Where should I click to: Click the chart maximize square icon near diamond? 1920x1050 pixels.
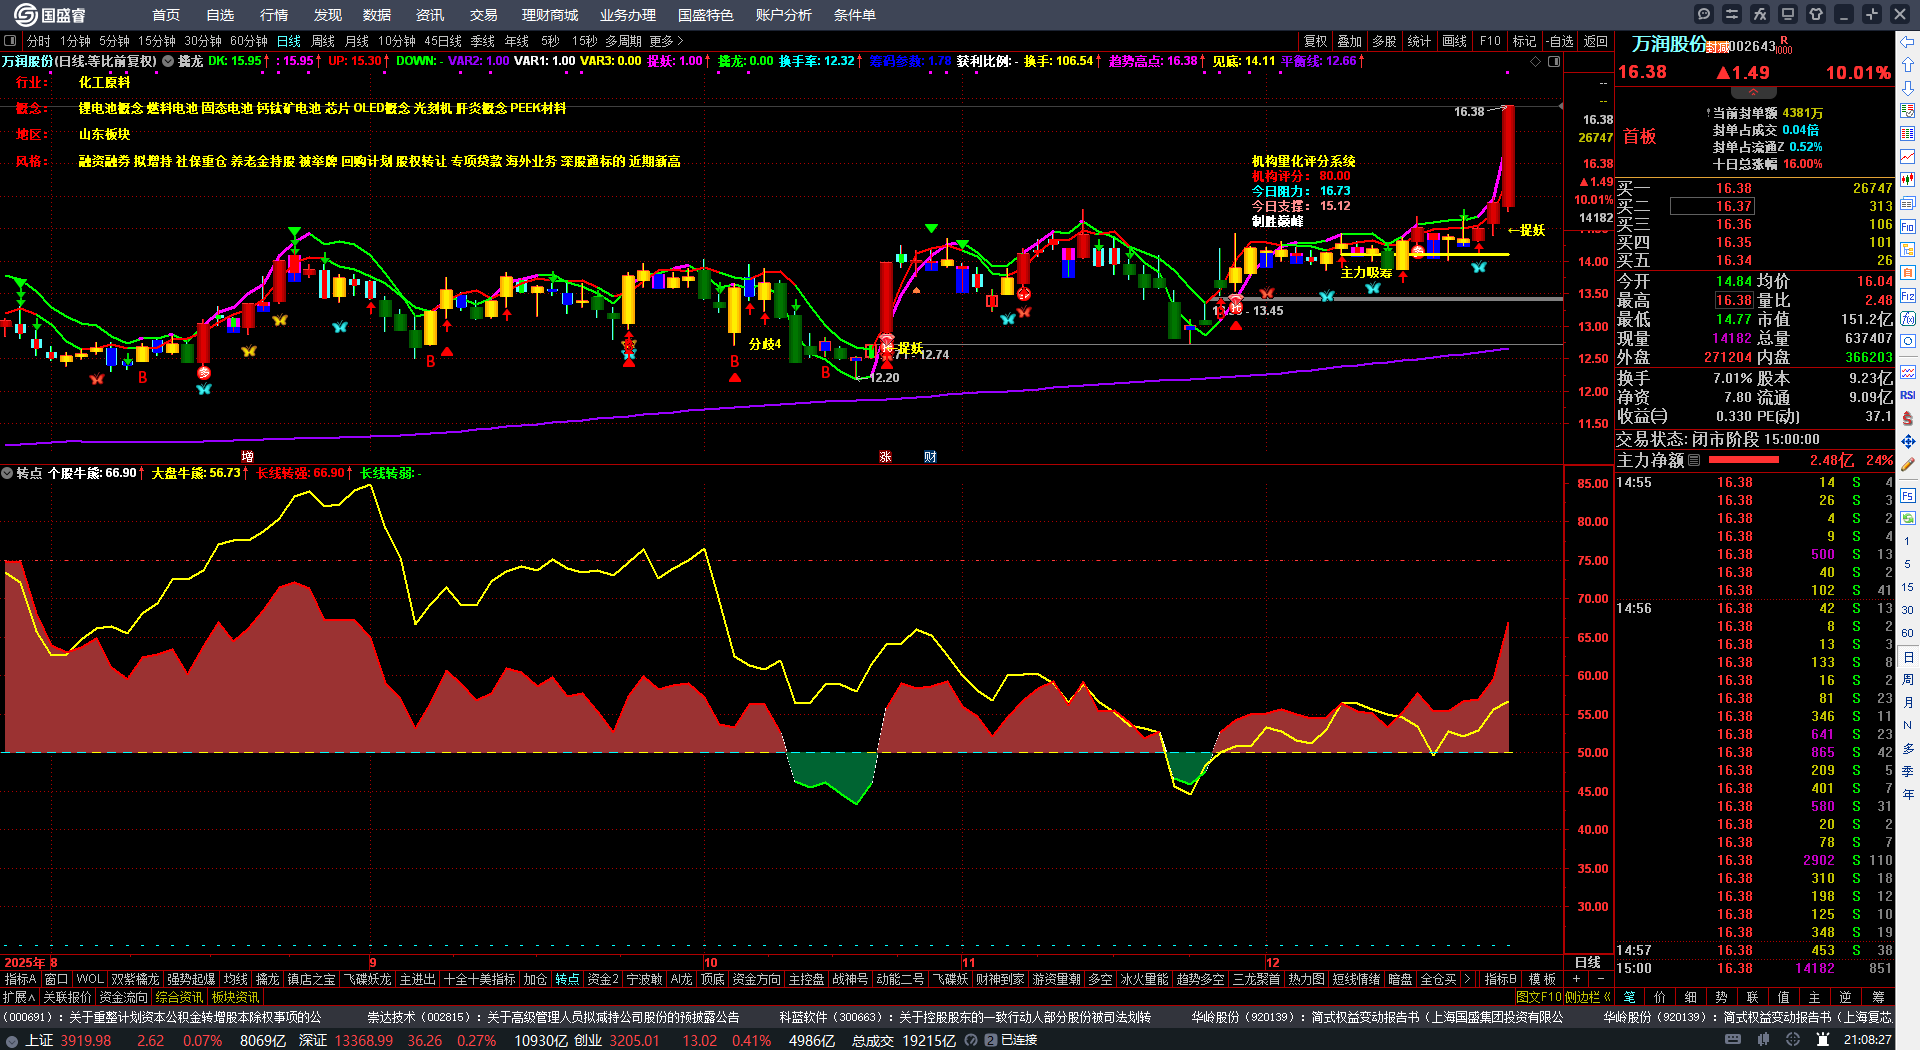[x=1554, y=62]
